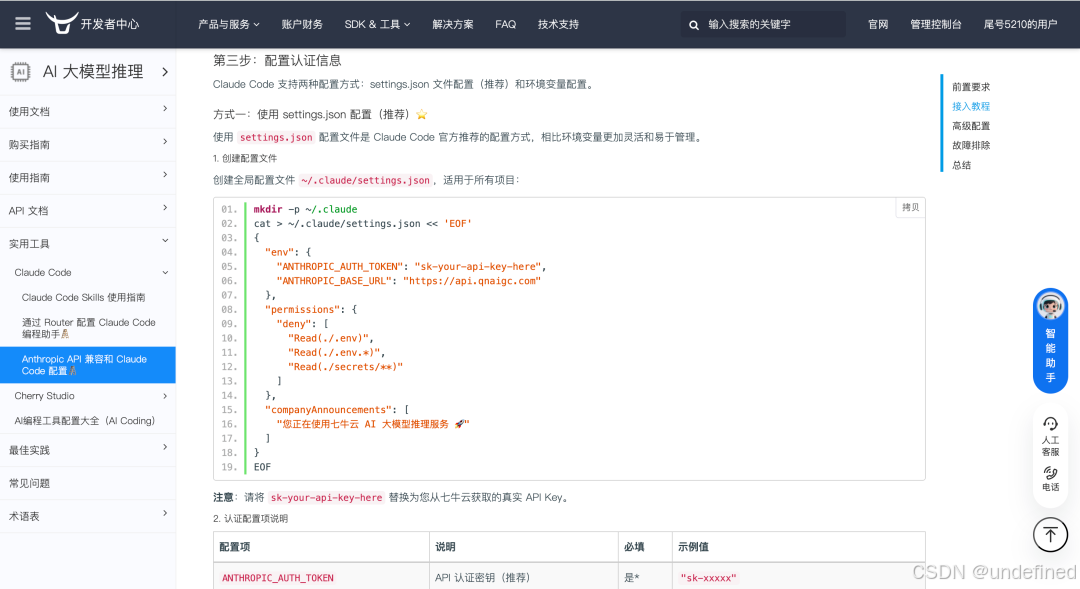Open 管理控制台 link
Image resolution: width=1080 pixels, height=589 pixels.
935,24
